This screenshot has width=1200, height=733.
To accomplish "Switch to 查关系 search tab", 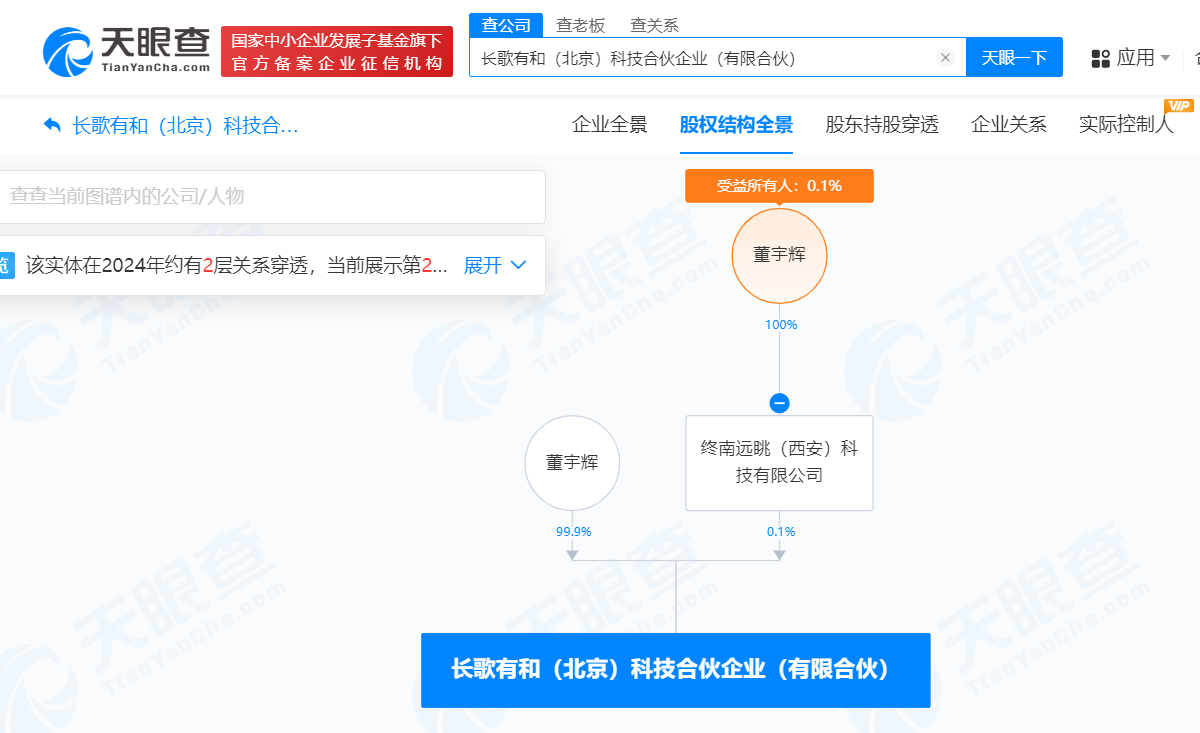I will (654, 25).
